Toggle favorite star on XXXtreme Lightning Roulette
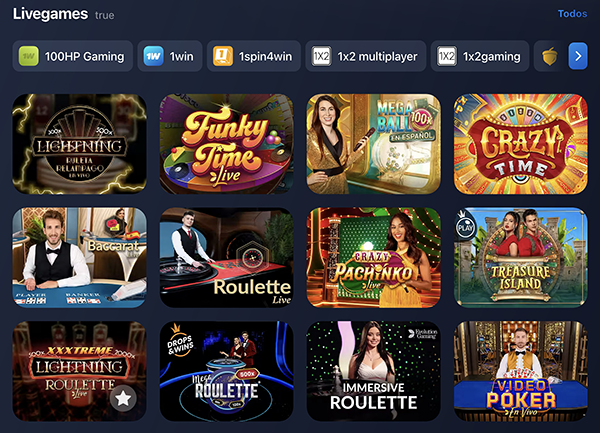The image size is (600, 433). pos(123,399)
